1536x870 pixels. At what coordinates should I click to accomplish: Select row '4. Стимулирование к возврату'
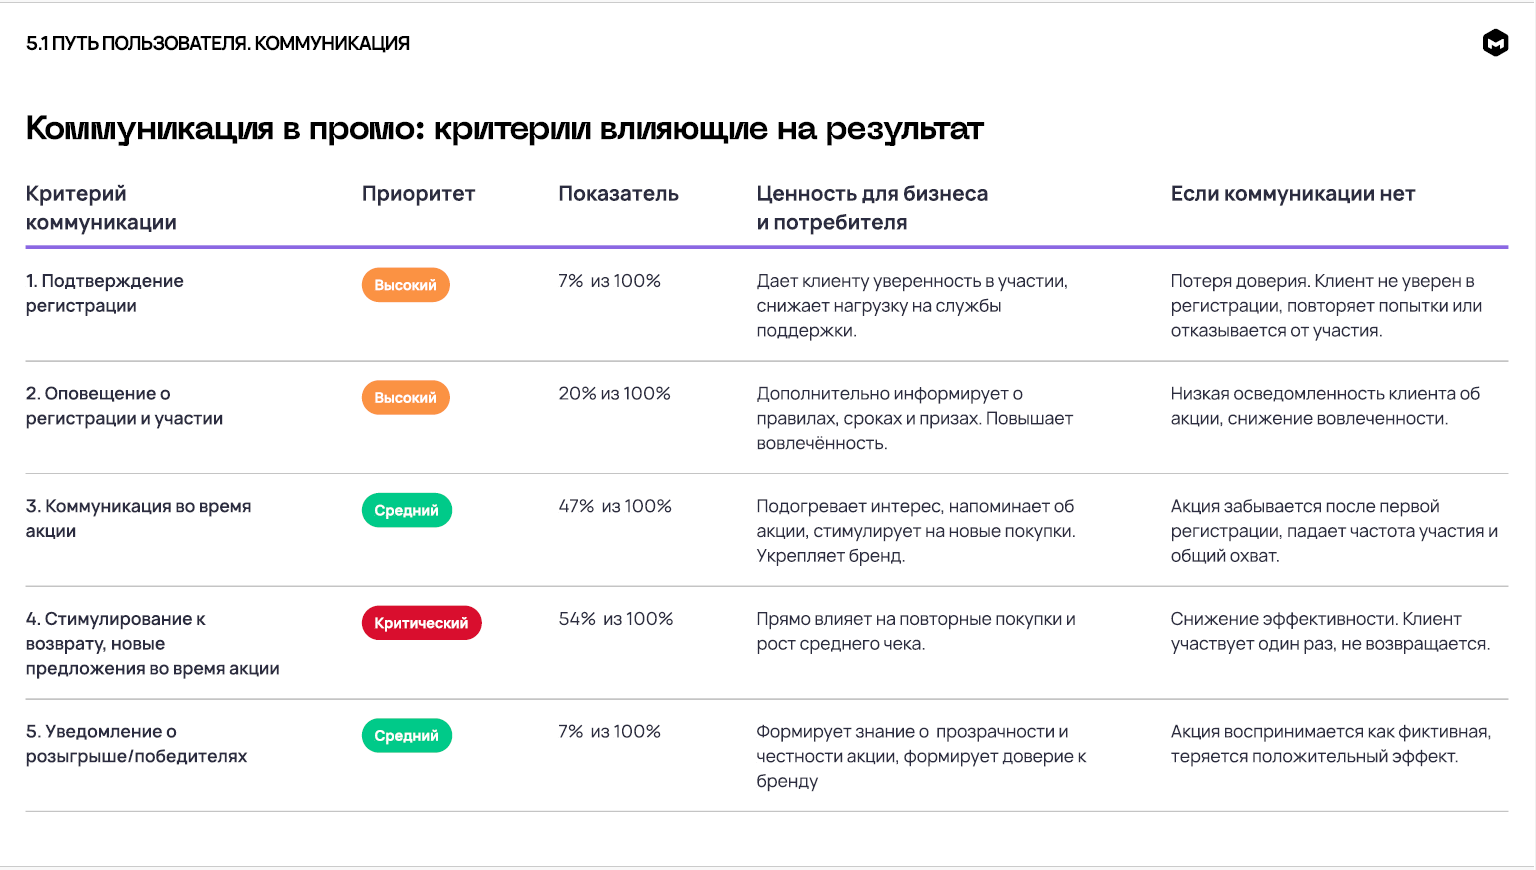coord(152,643)
